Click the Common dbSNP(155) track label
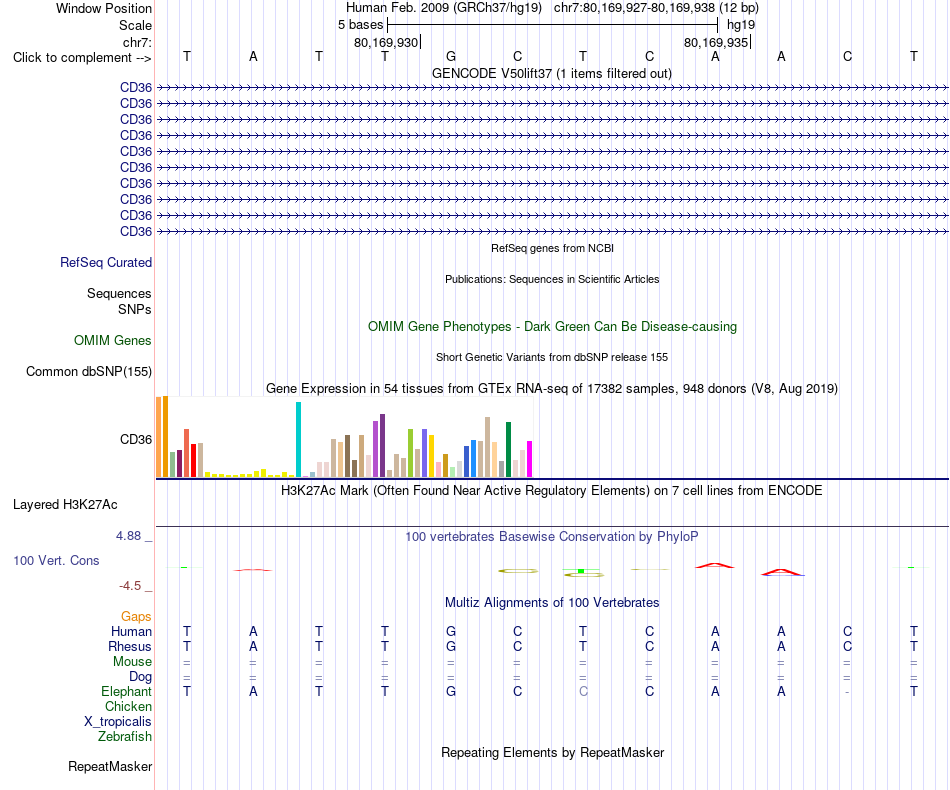The width and height of the screenshot is (950, 790). 89,371
